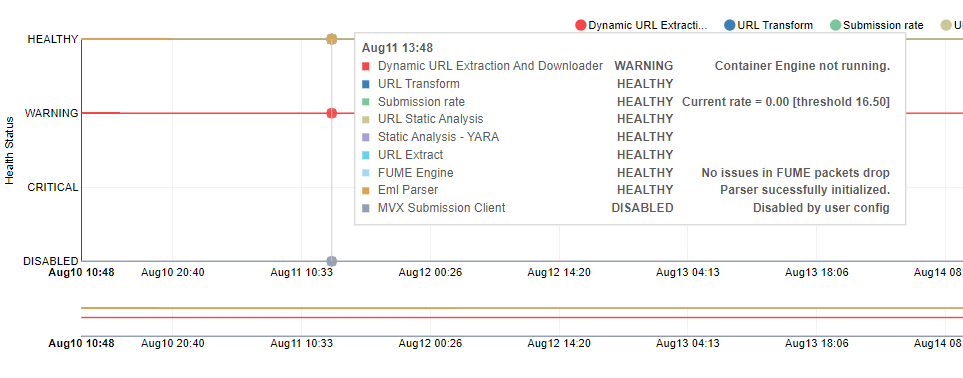This screenshot has width=963, height=378.
Task: Click URL Extract tooltip row
Action: pos(625,155)
